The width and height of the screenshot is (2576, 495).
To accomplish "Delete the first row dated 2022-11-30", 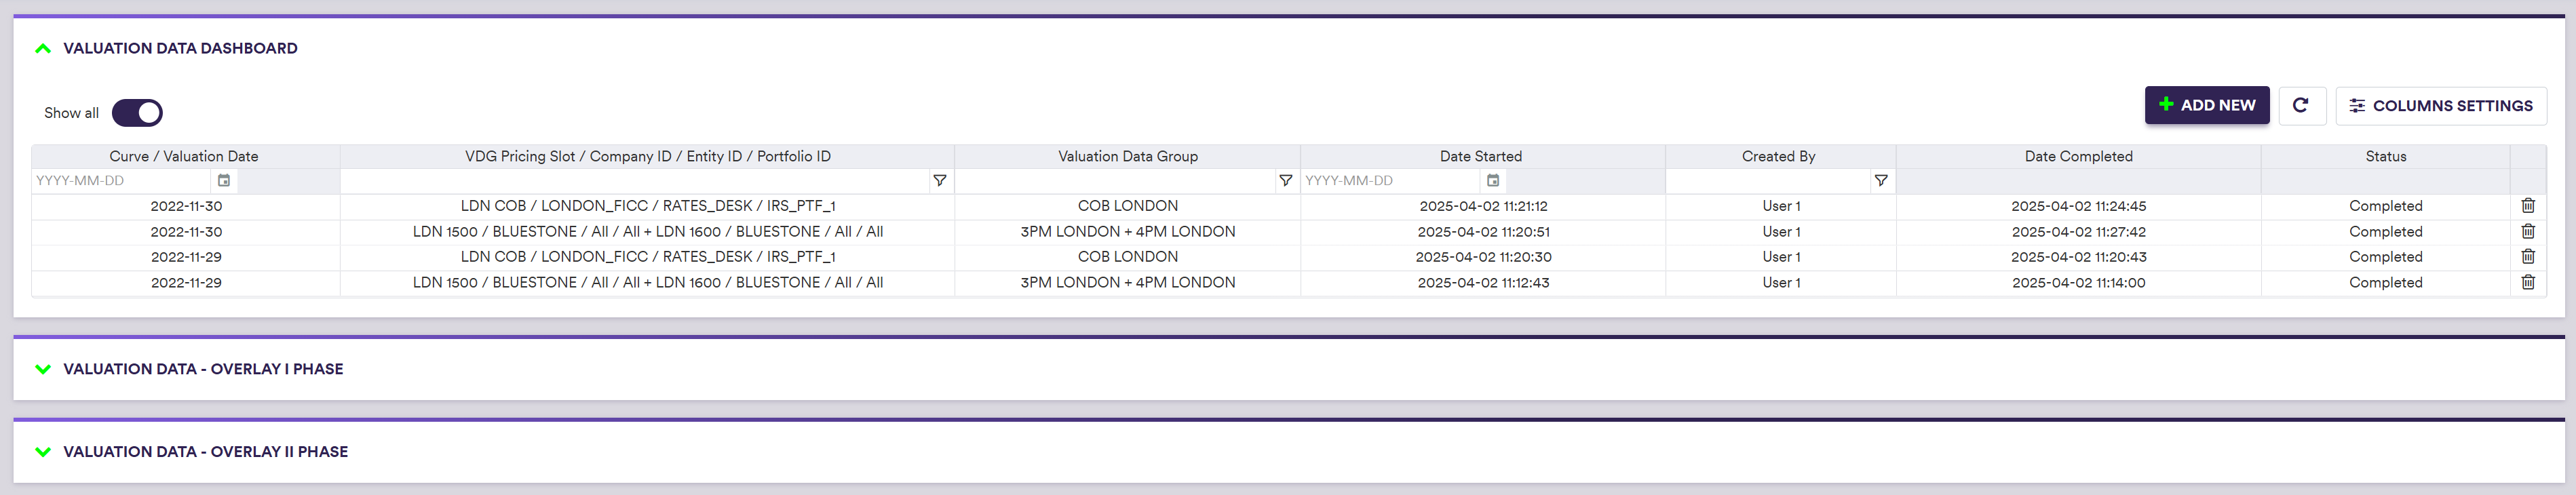I will click(x=2527, y=206).
